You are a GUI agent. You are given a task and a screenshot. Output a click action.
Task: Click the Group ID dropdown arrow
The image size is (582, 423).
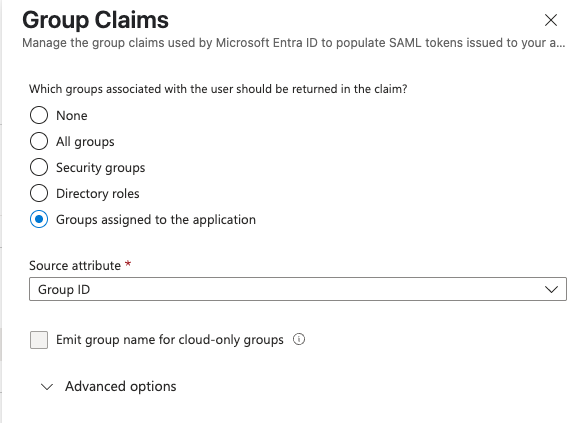(x=551, y=289)
